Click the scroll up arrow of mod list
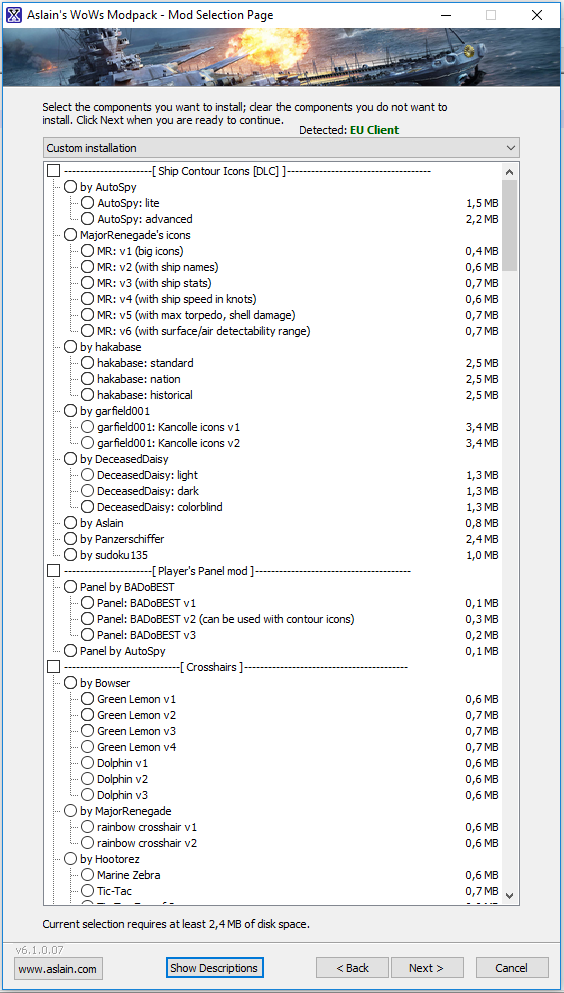This screenshot has height=993, width=564. click(x=510, y=172)
